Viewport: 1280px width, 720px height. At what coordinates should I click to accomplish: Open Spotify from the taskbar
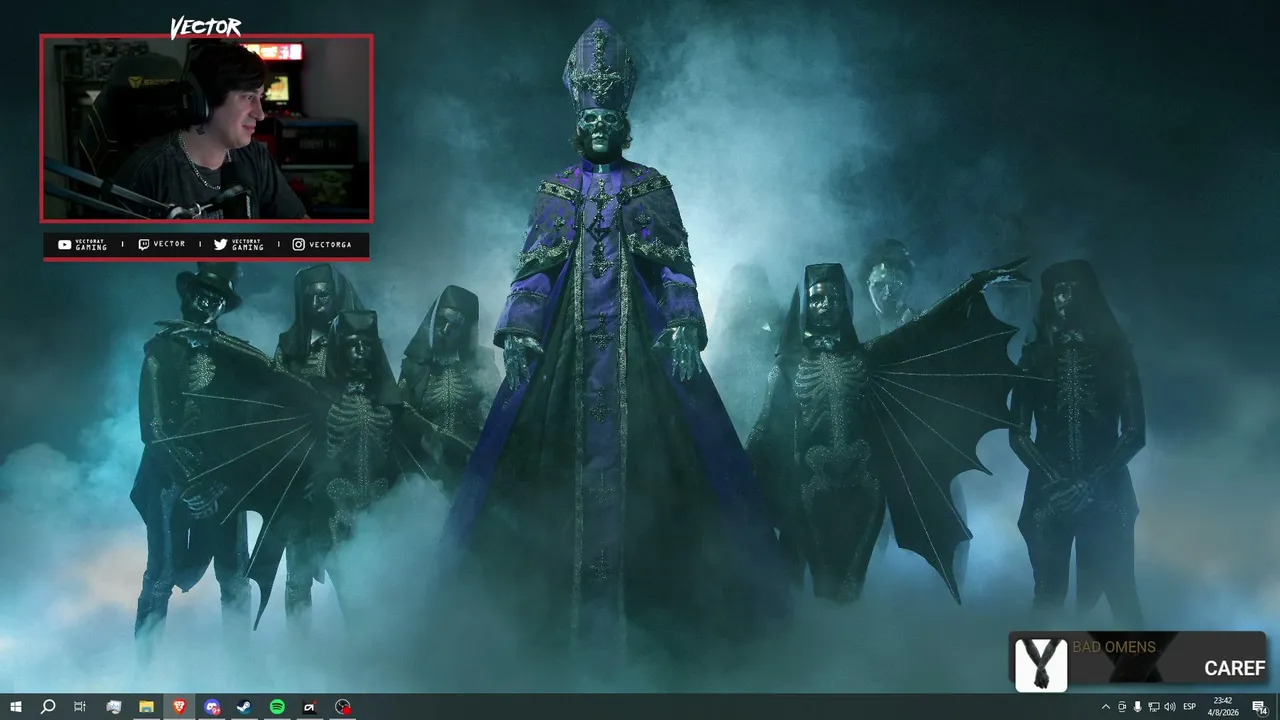[277, 707]
